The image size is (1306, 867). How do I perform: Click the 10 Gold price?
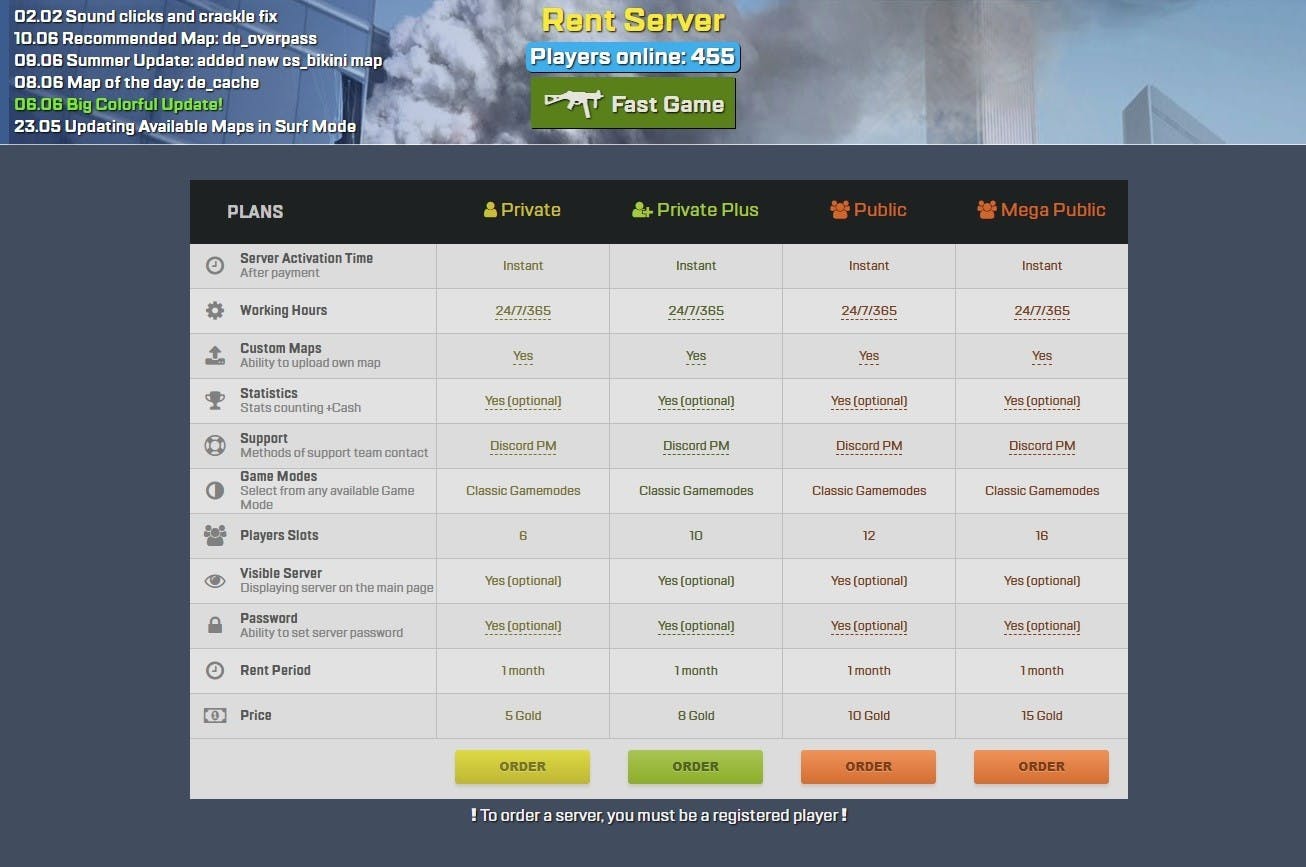(x=869, y=716)
